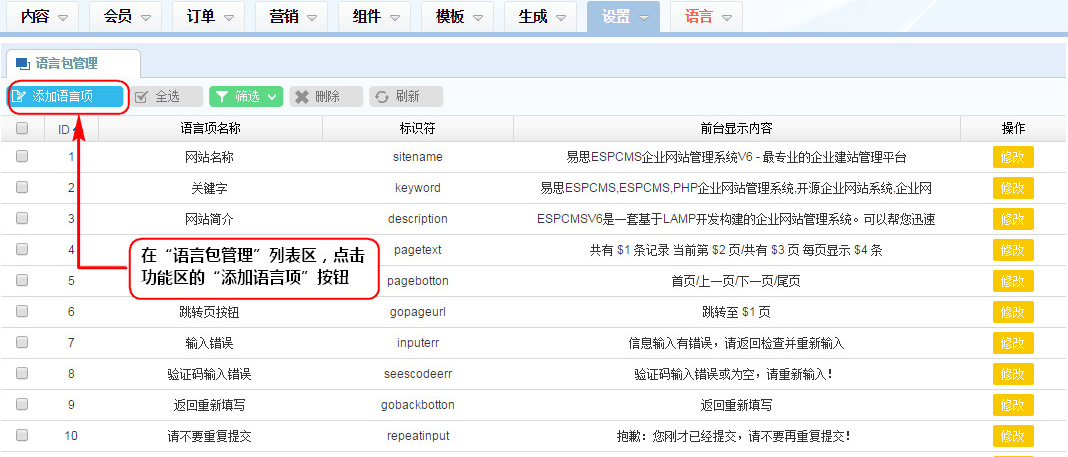Image resolution: width=1068 pixels, height=457 pixels.
Task: Click 修改 for the gopageurl row
Action: [x=1012, y=312]
